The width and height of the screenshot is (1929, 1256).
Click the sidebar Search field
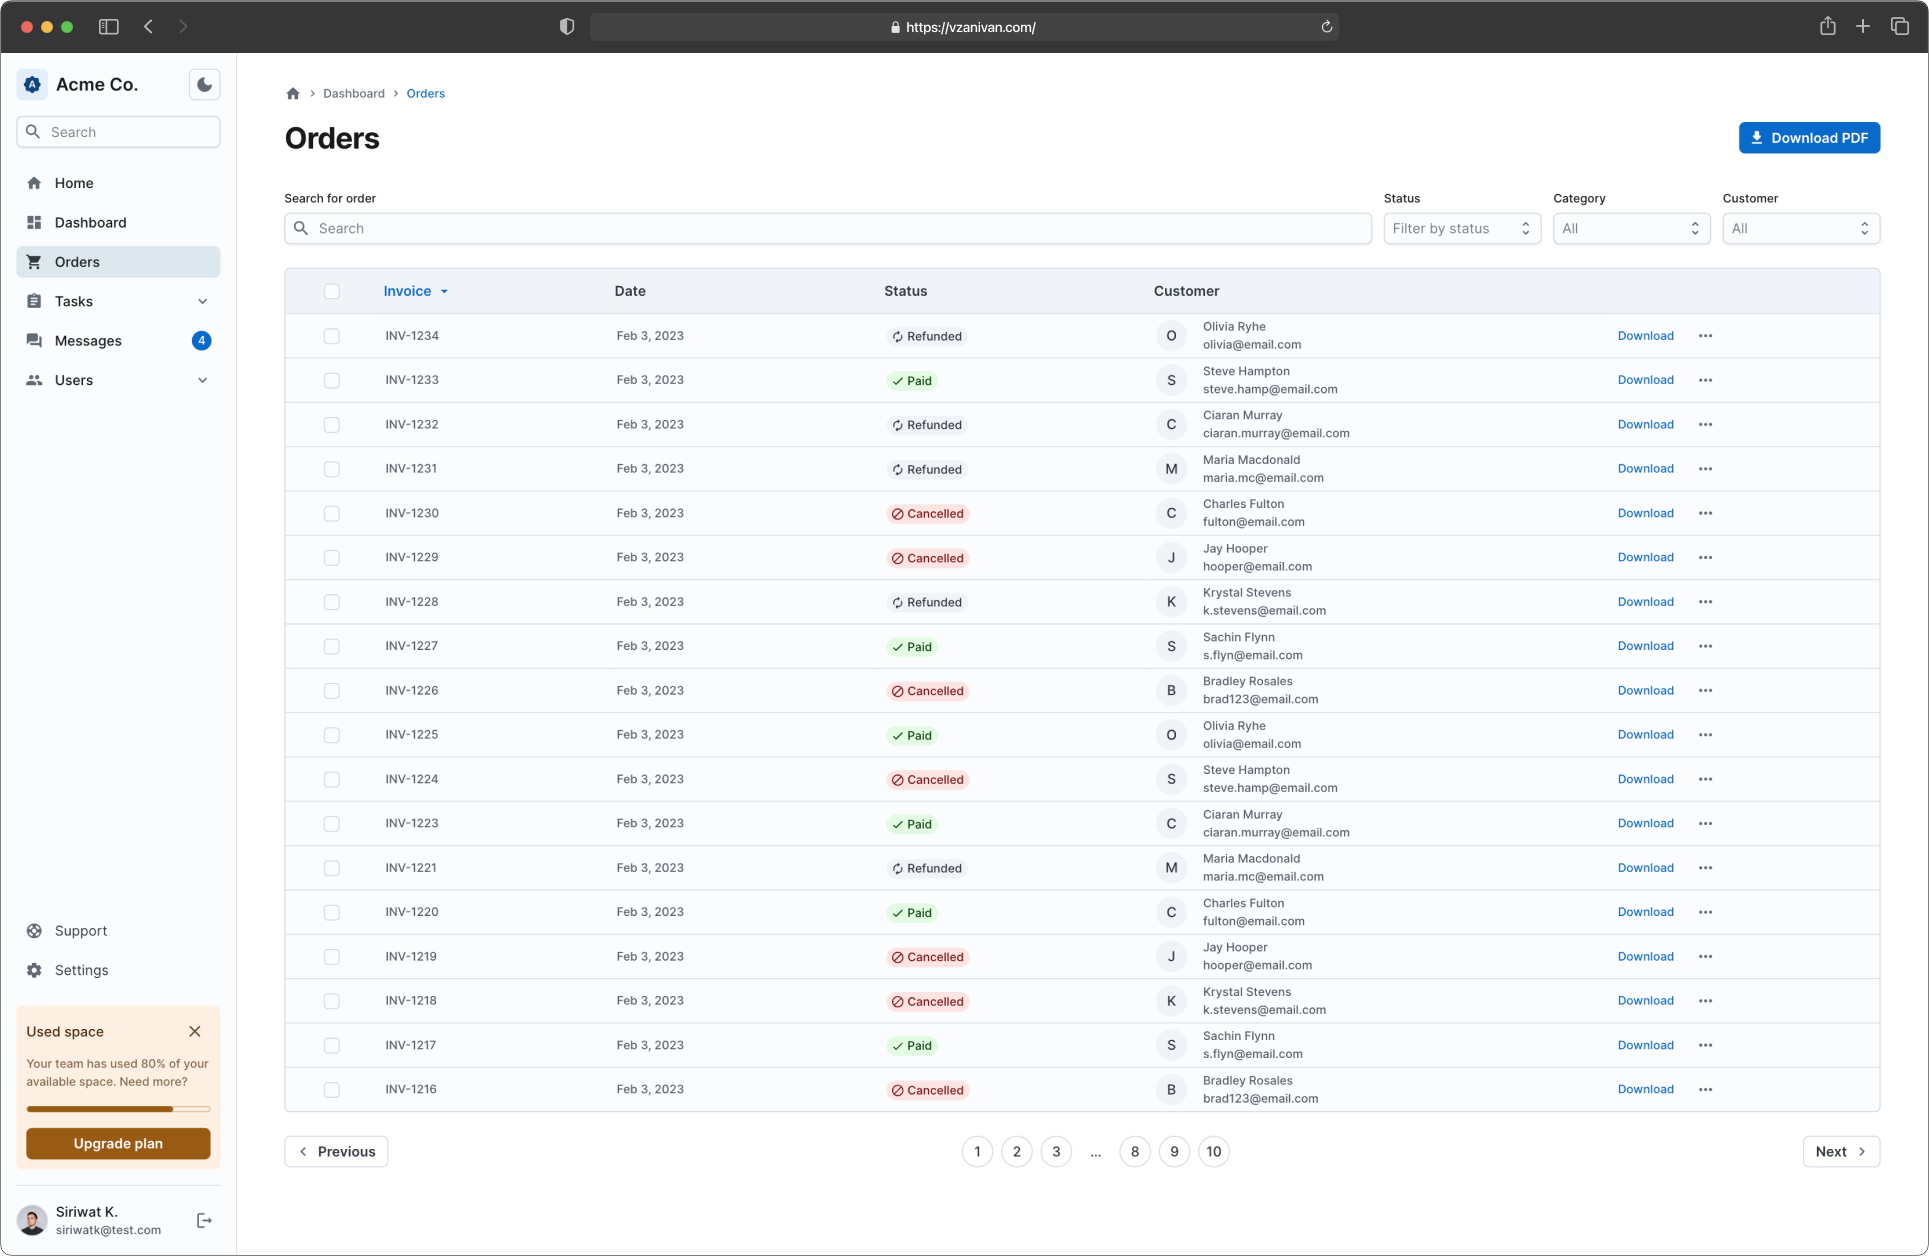tap(118, 132)
